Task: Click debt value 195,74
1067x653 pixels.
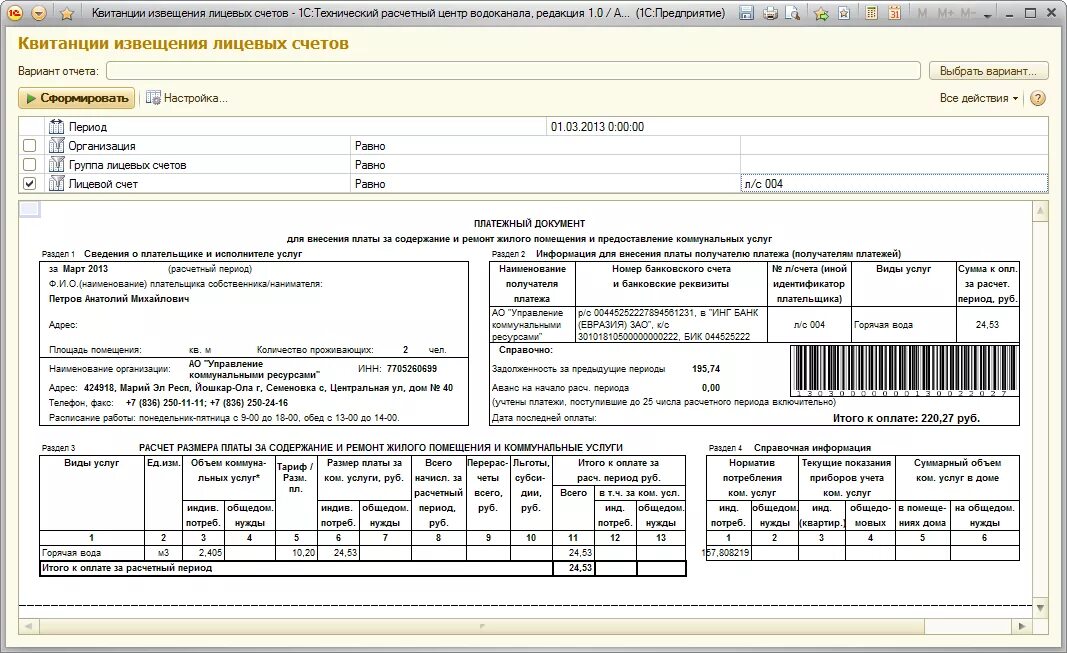Action: (x=706, y=369)
